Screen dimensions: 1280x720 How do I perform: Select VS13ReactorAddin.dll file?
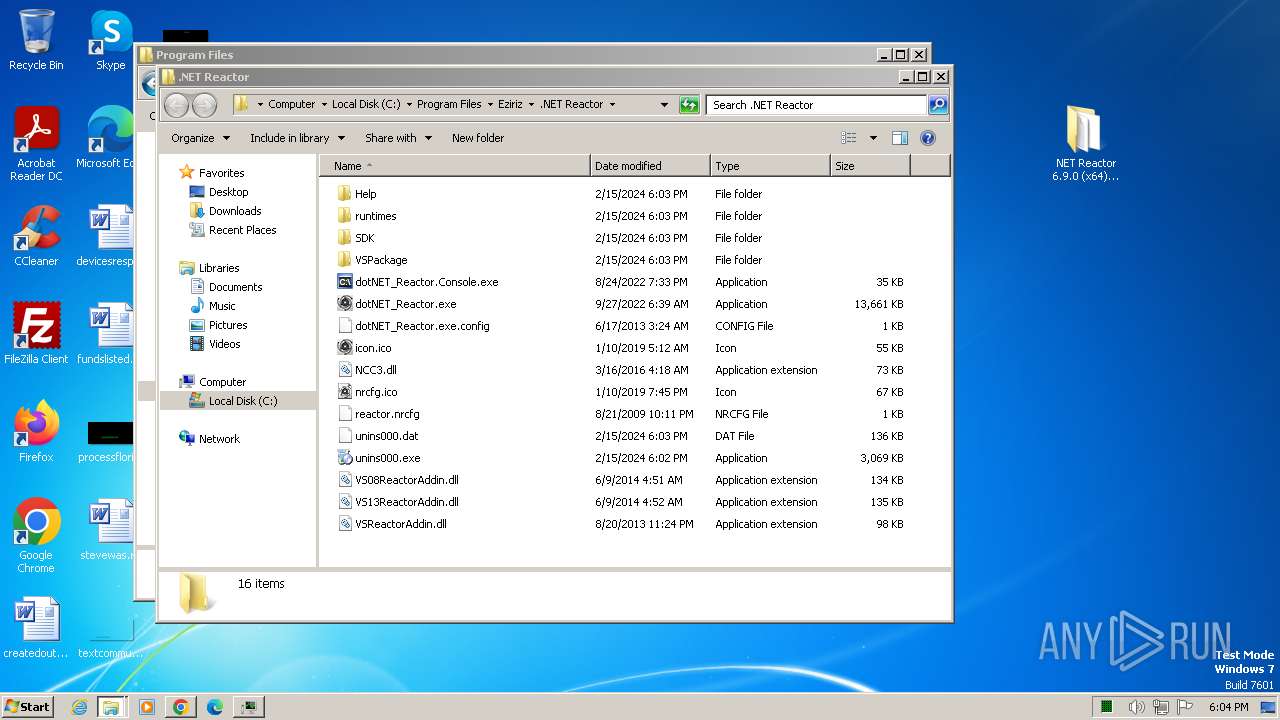pos(407,502)
